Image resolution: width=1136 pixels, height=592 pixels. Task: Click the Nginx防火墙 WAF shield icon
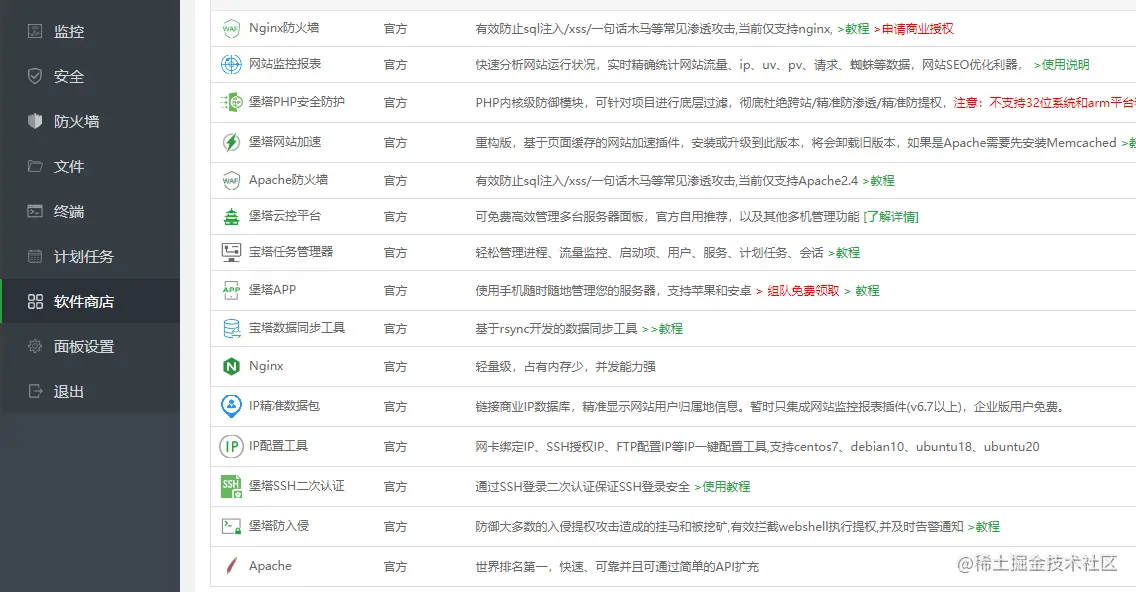(x=231, y=28)
